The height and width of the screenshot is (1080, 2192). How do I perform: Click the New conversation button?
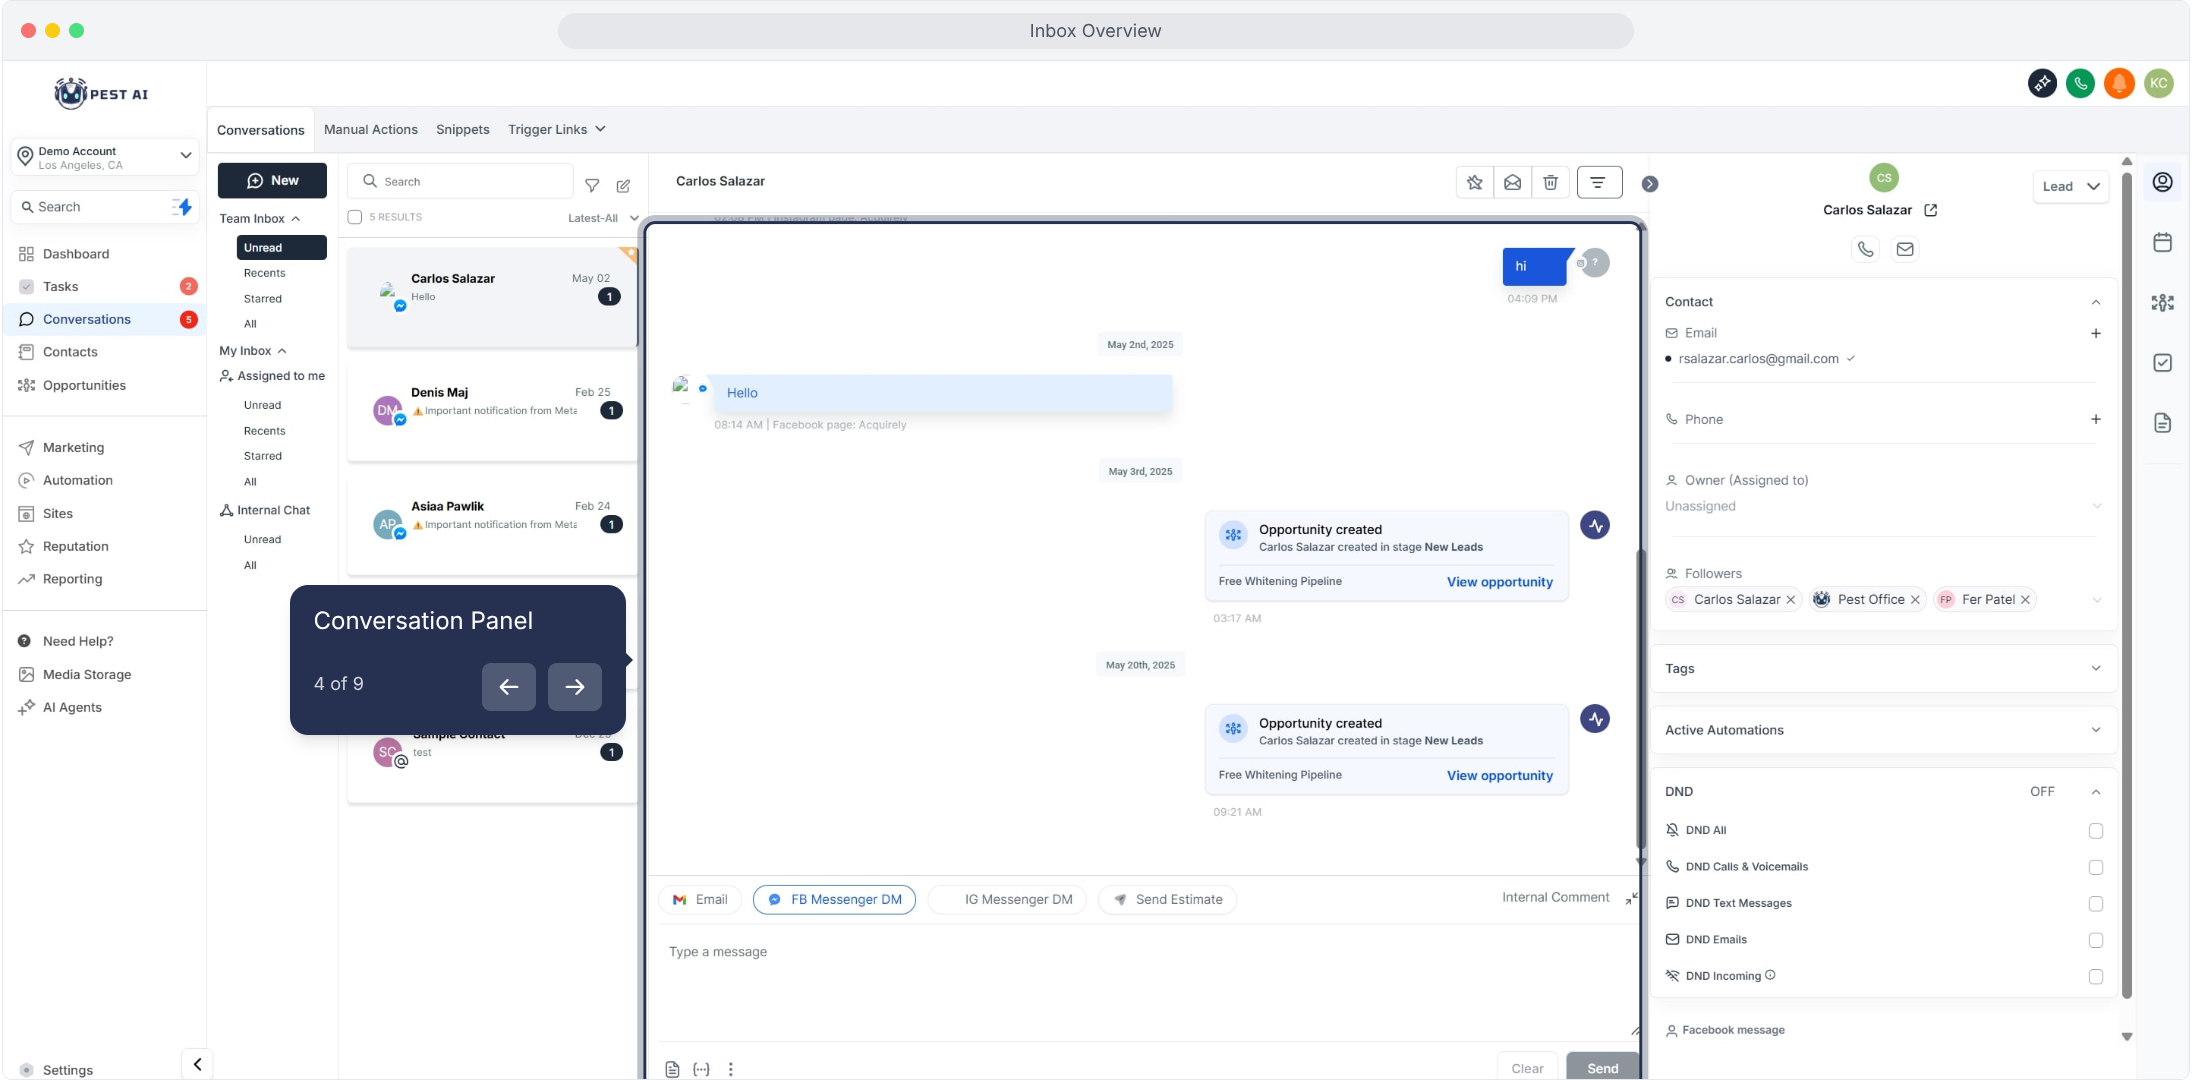[272, 181]
